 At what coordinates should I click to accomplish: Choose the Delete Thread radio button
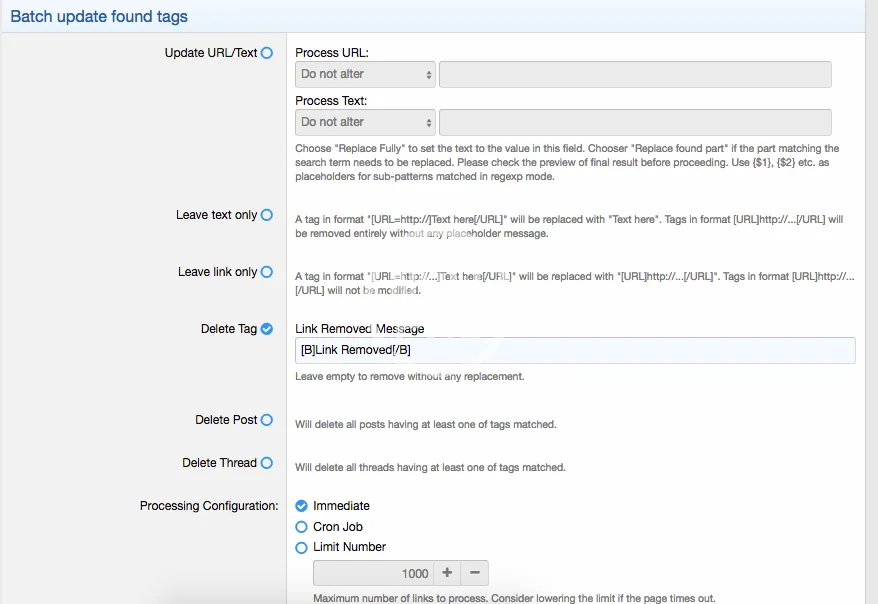(x=267, y=463)
